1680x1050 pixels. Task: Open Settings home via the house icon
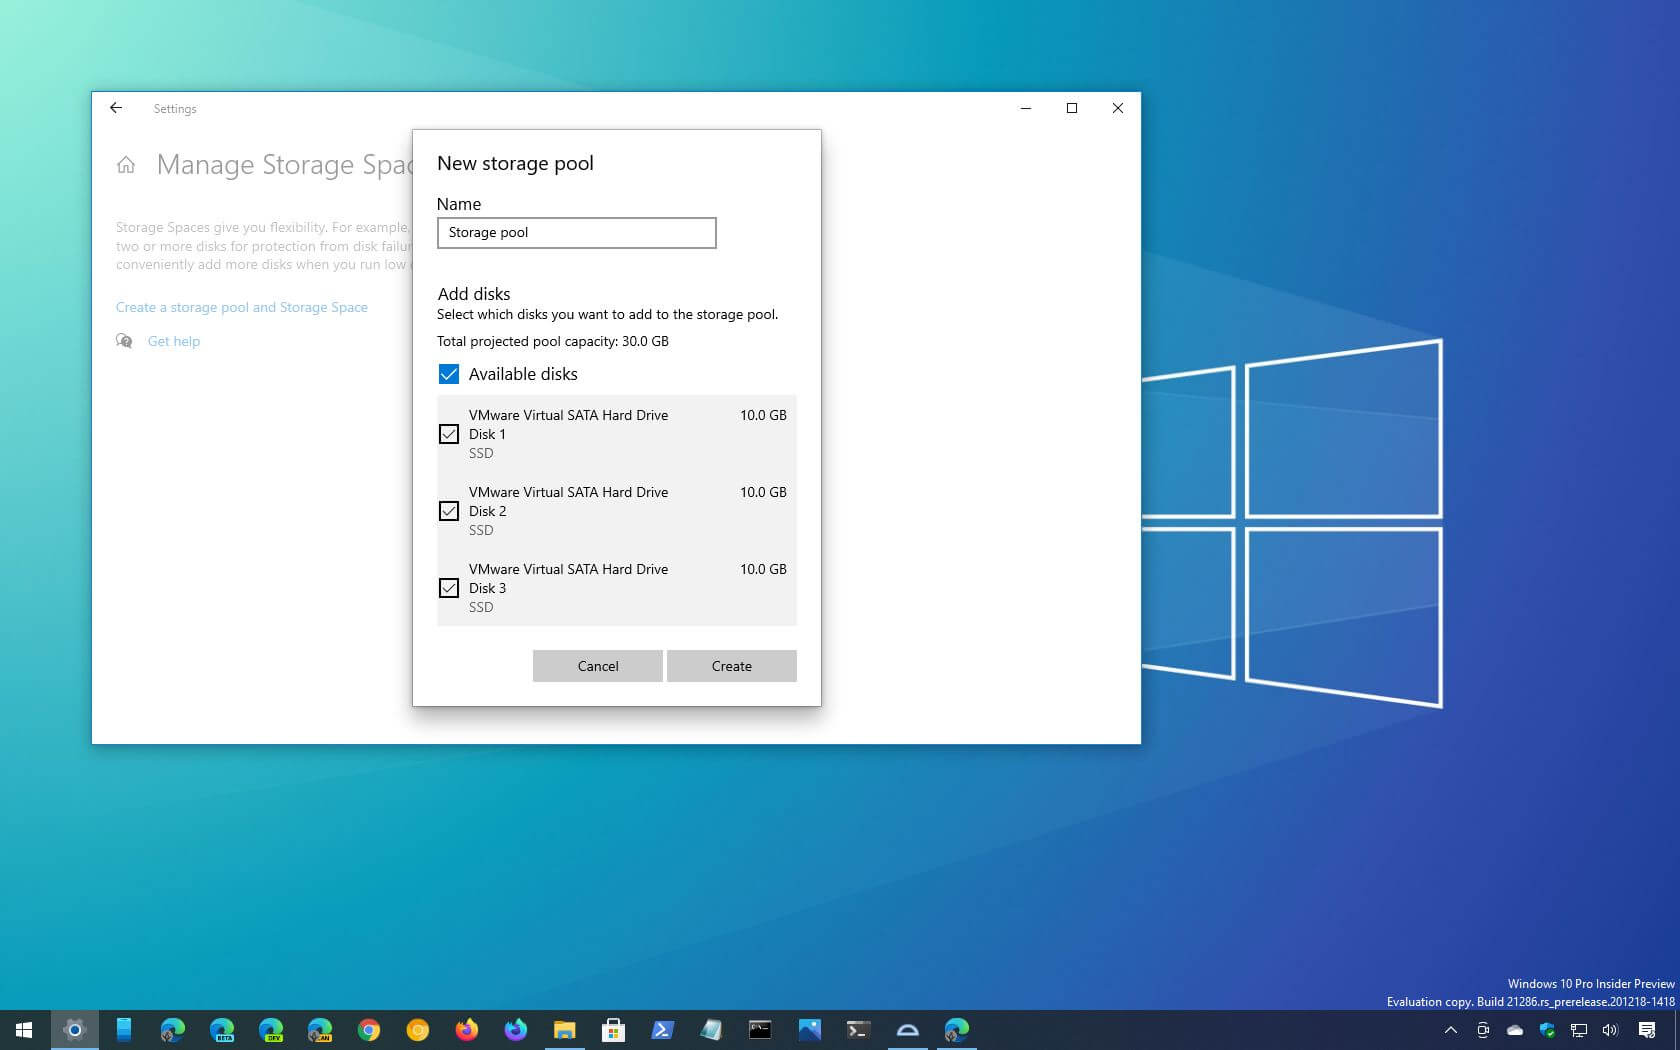click(126, 165)
